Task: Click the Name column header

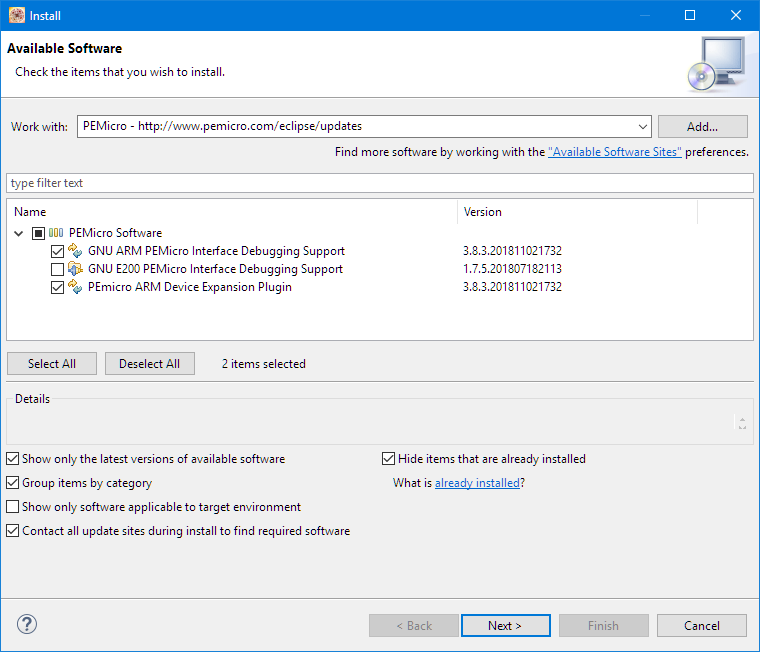Action: pyautogui.click(x=232, y=212)
